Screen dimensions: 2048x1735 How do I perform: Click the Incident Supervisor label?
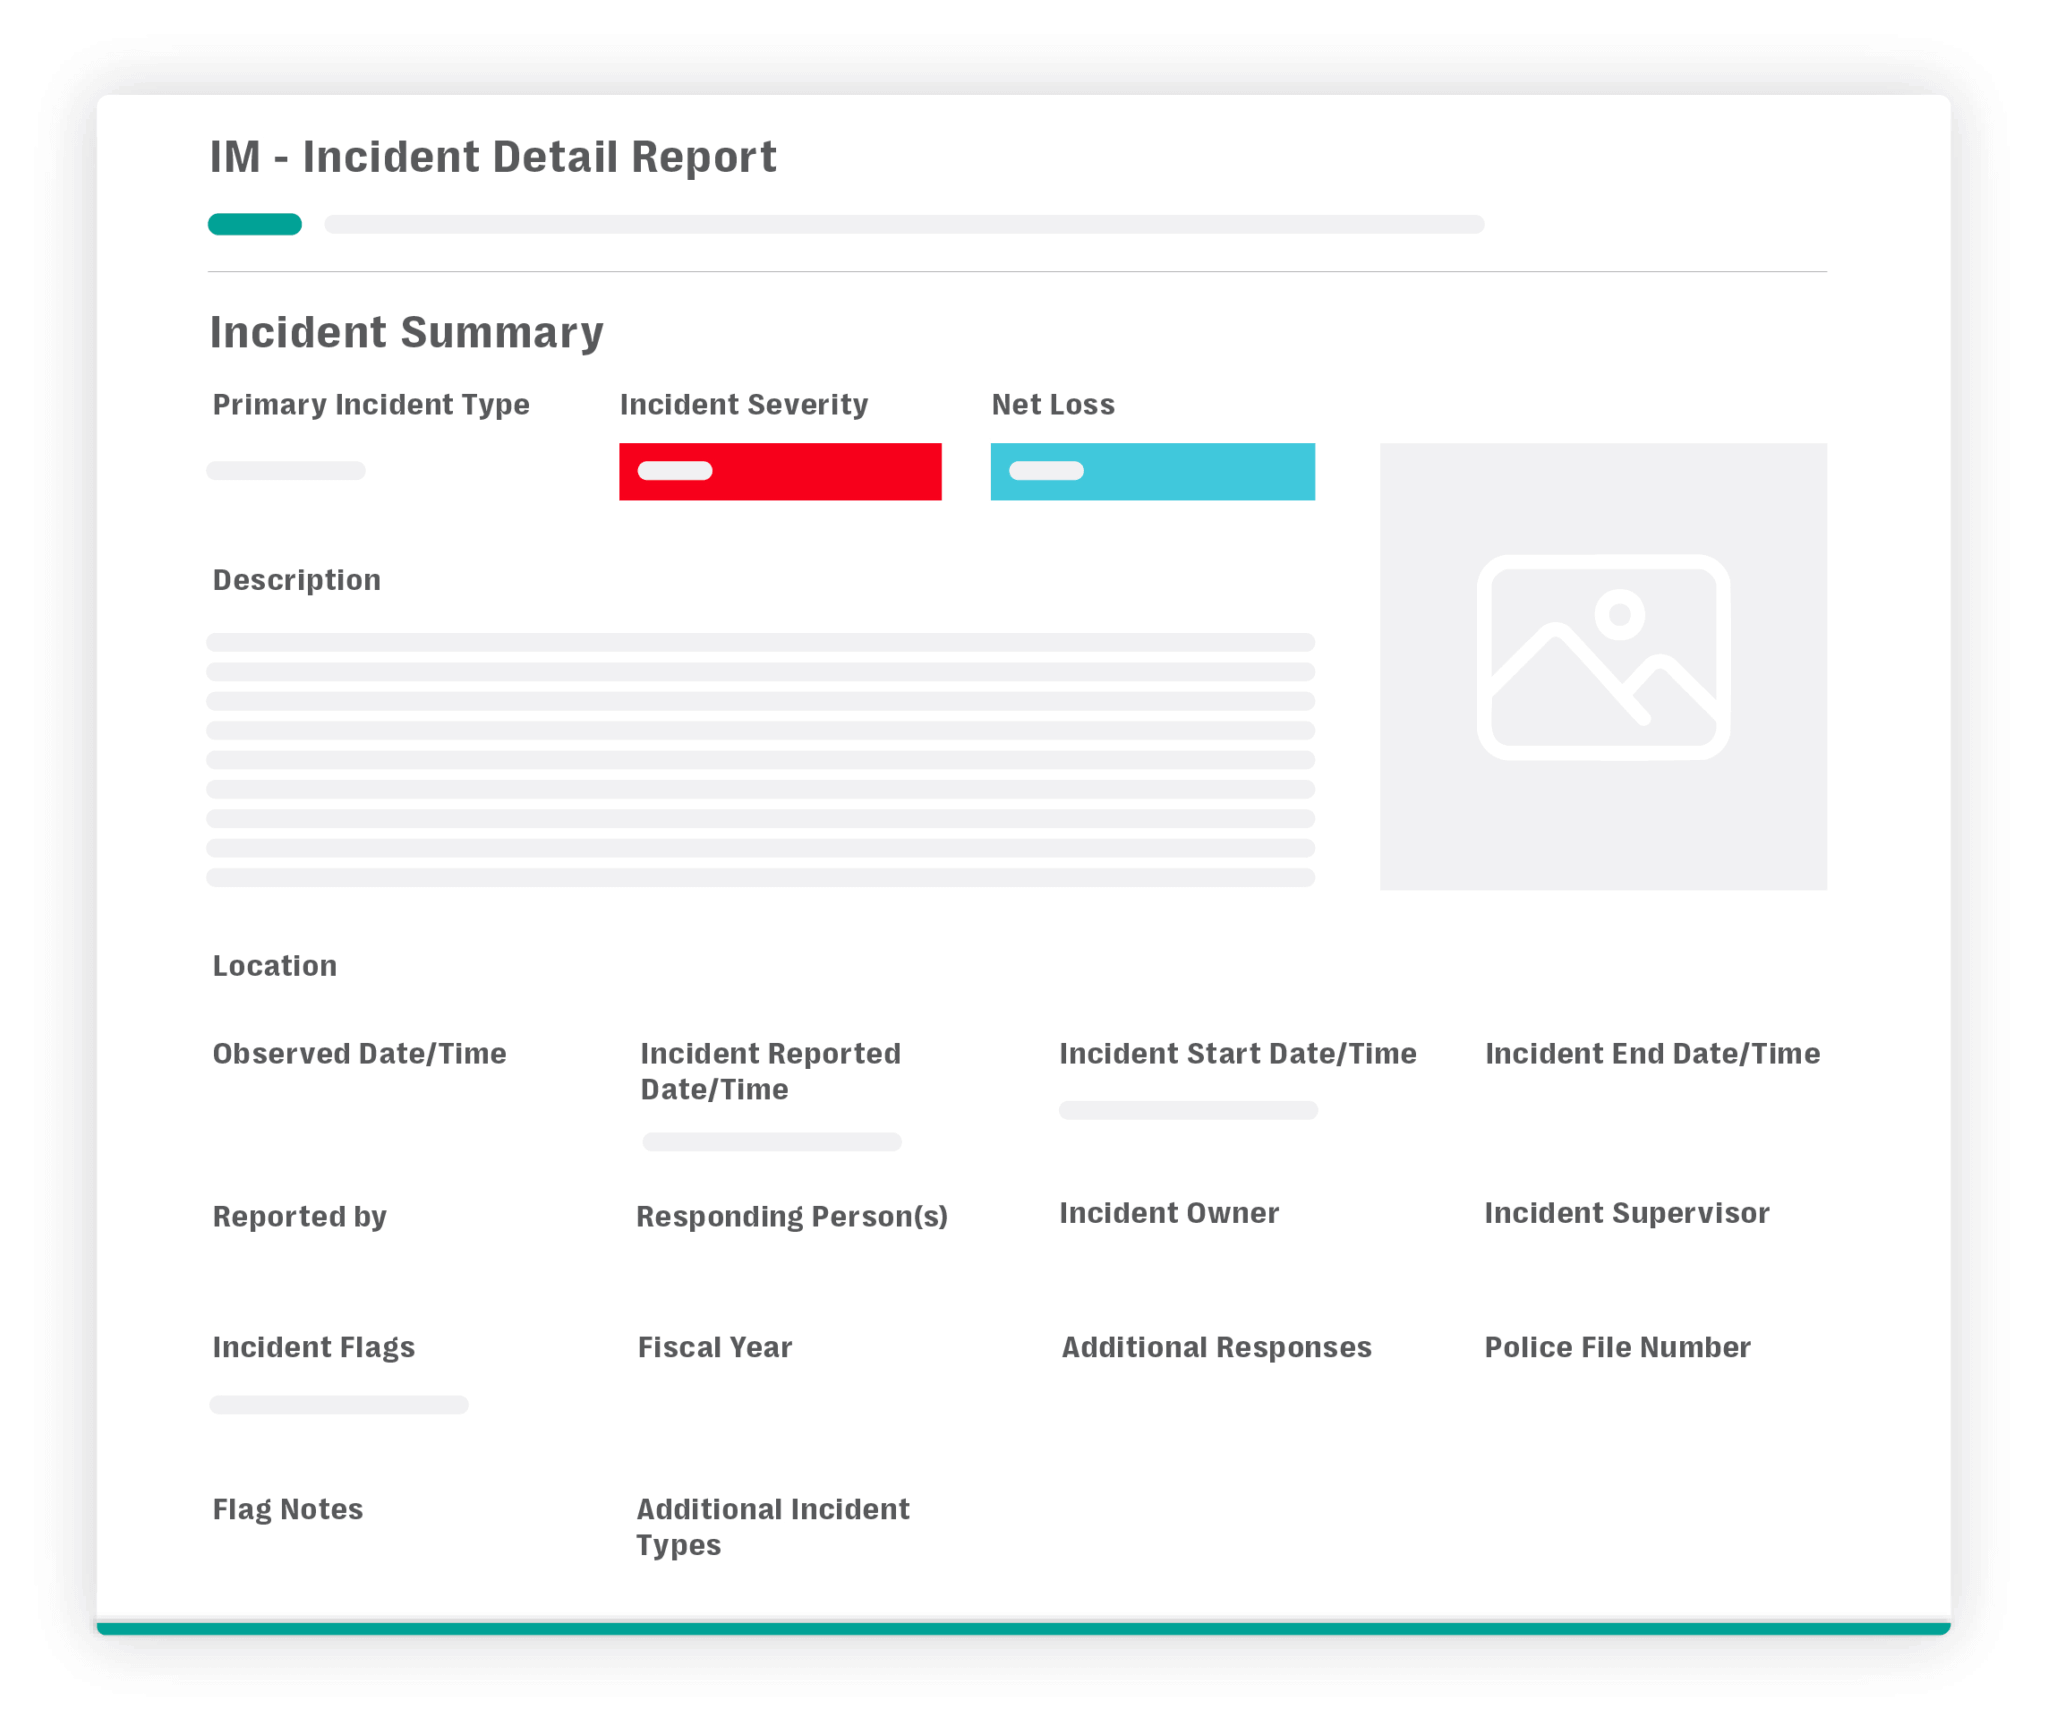click(x=1626, y=1213)
